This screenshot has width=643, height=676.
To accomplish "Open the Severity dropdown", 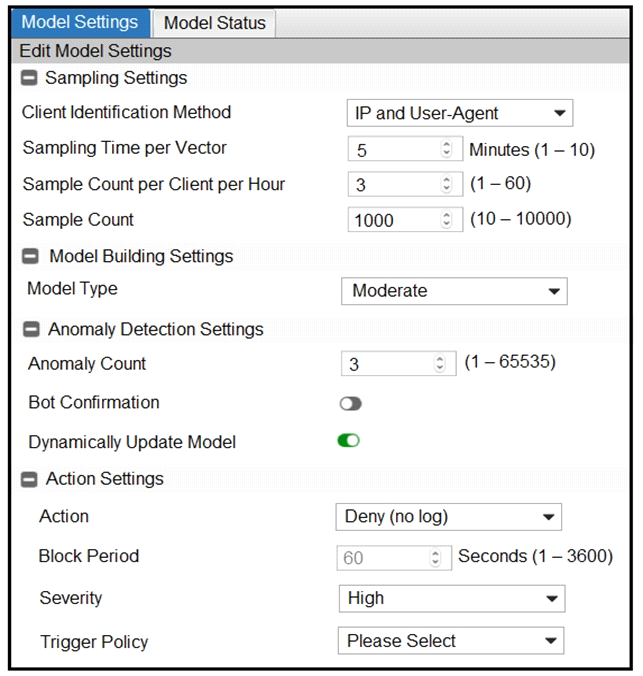I will pyautogui.click(x=451, y=598).
